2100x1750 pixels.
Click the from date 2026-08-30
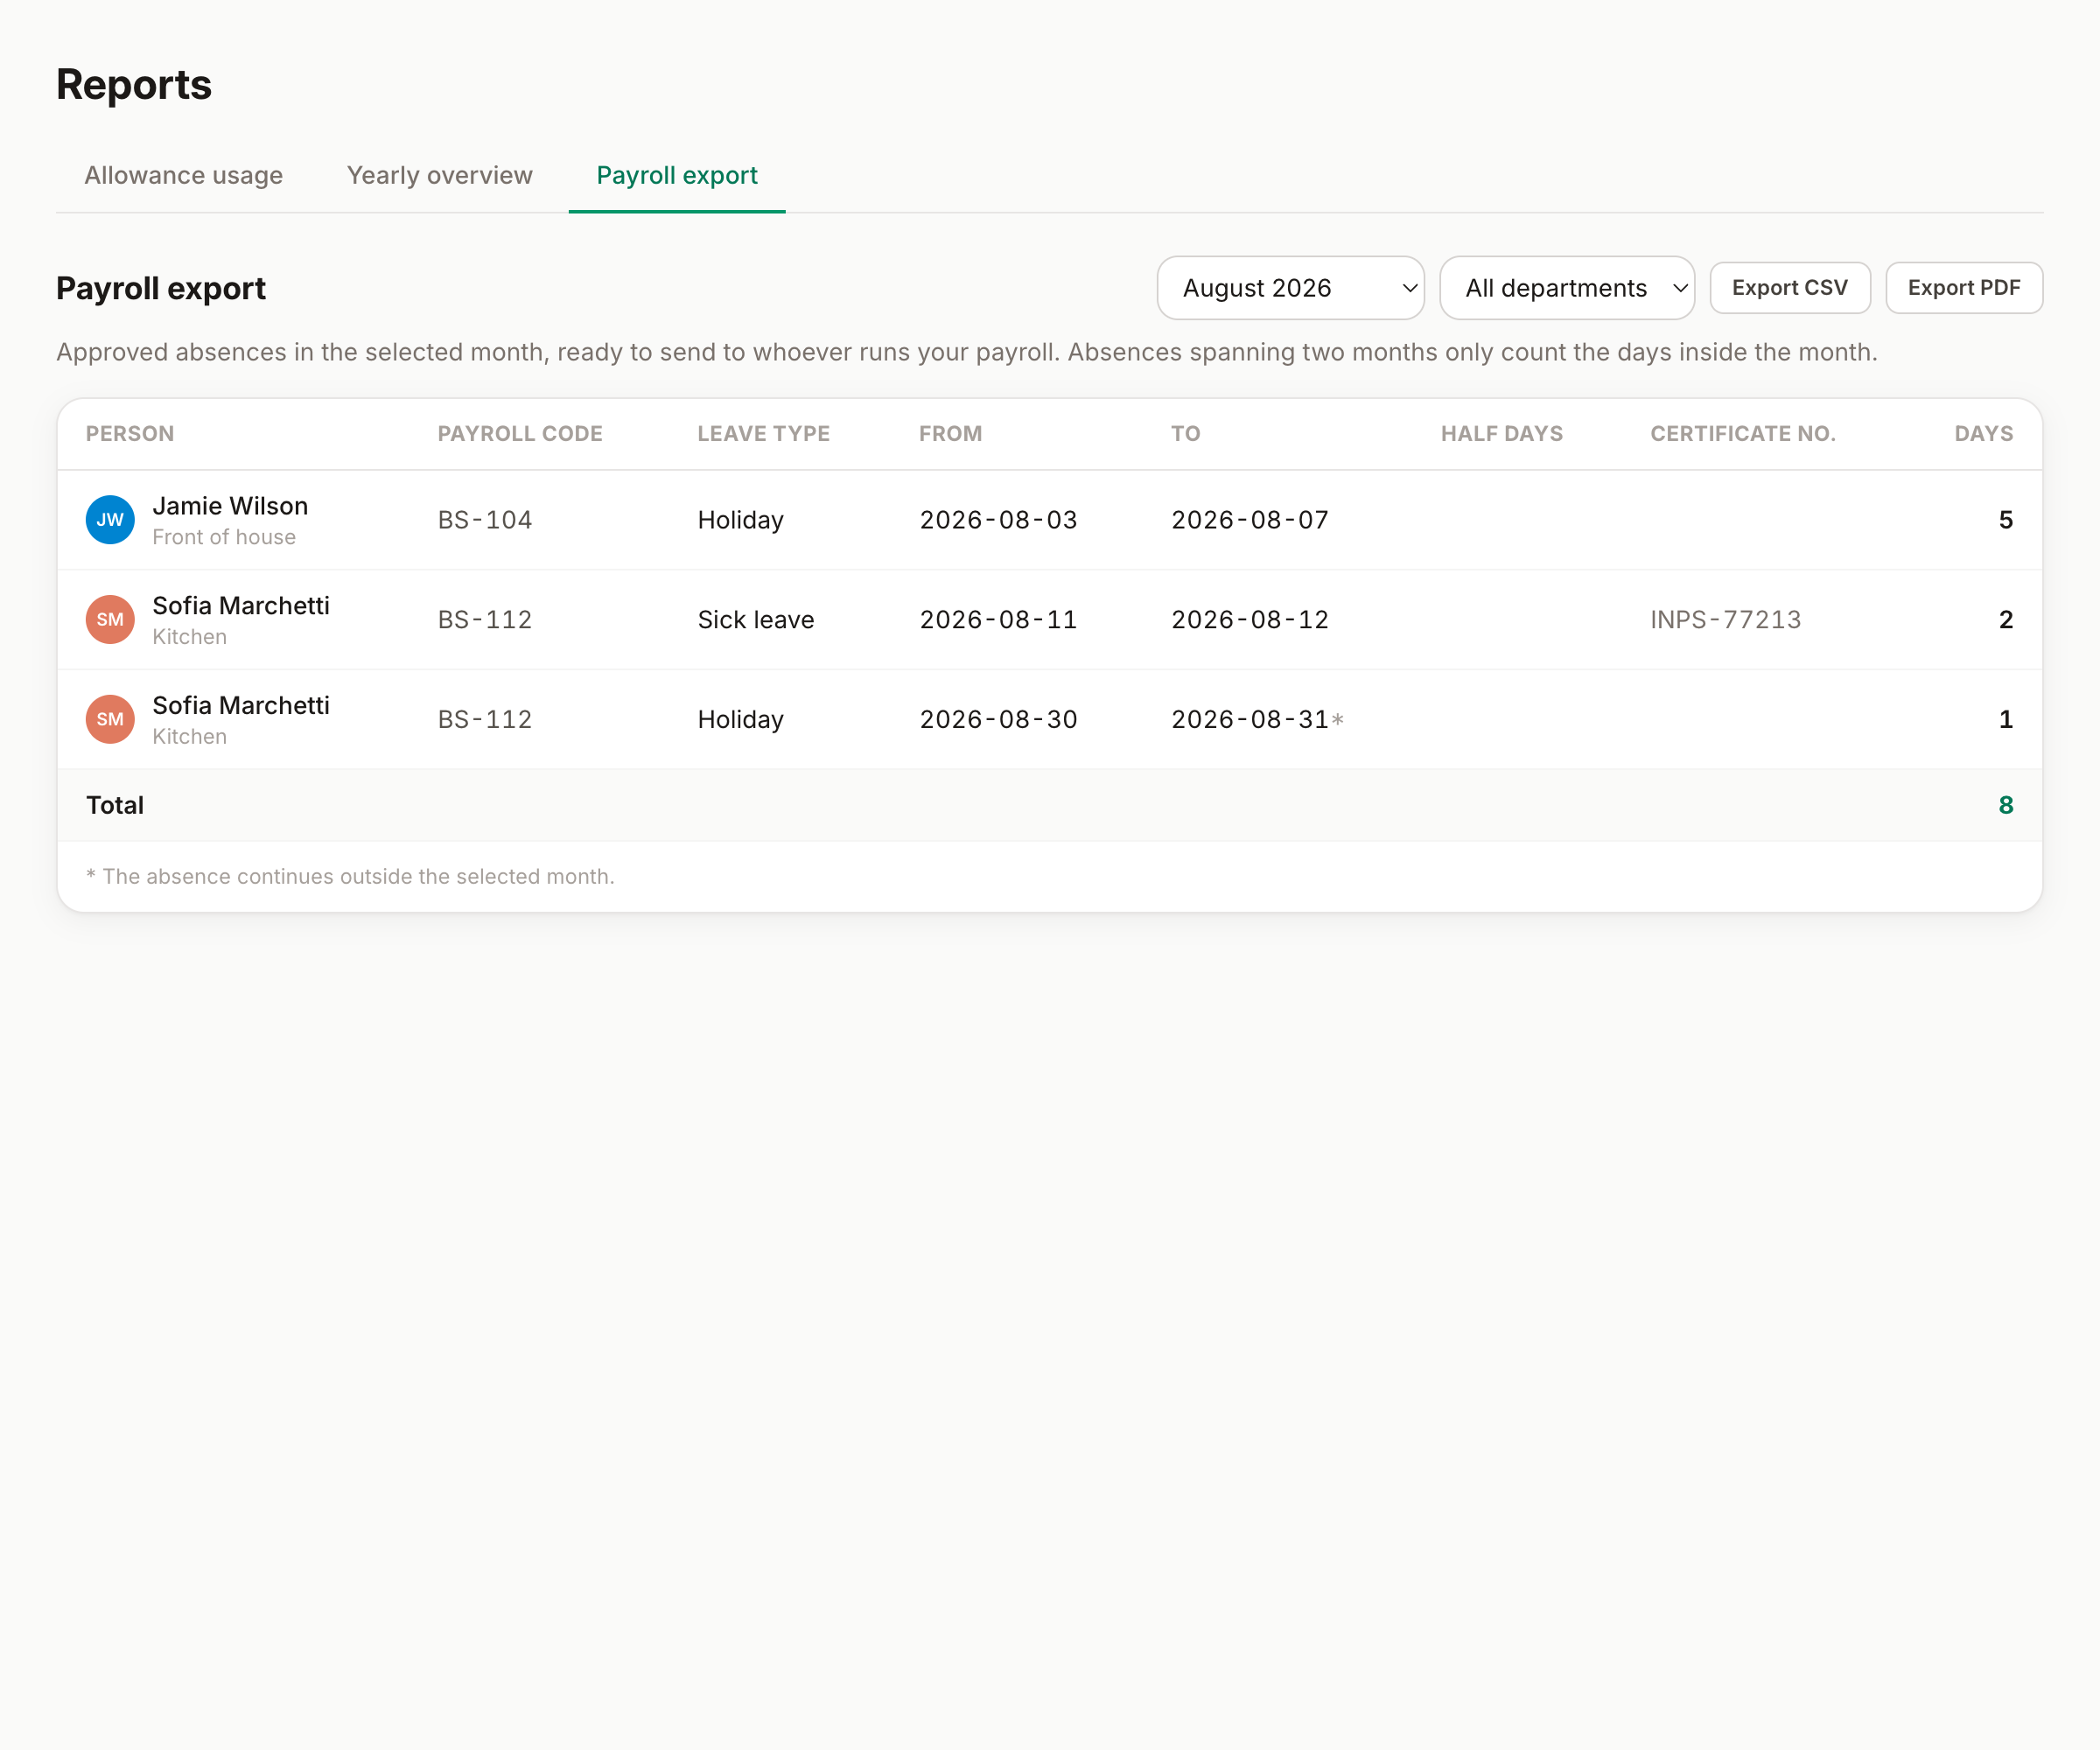pyautogui.click(x=998, y=720)
